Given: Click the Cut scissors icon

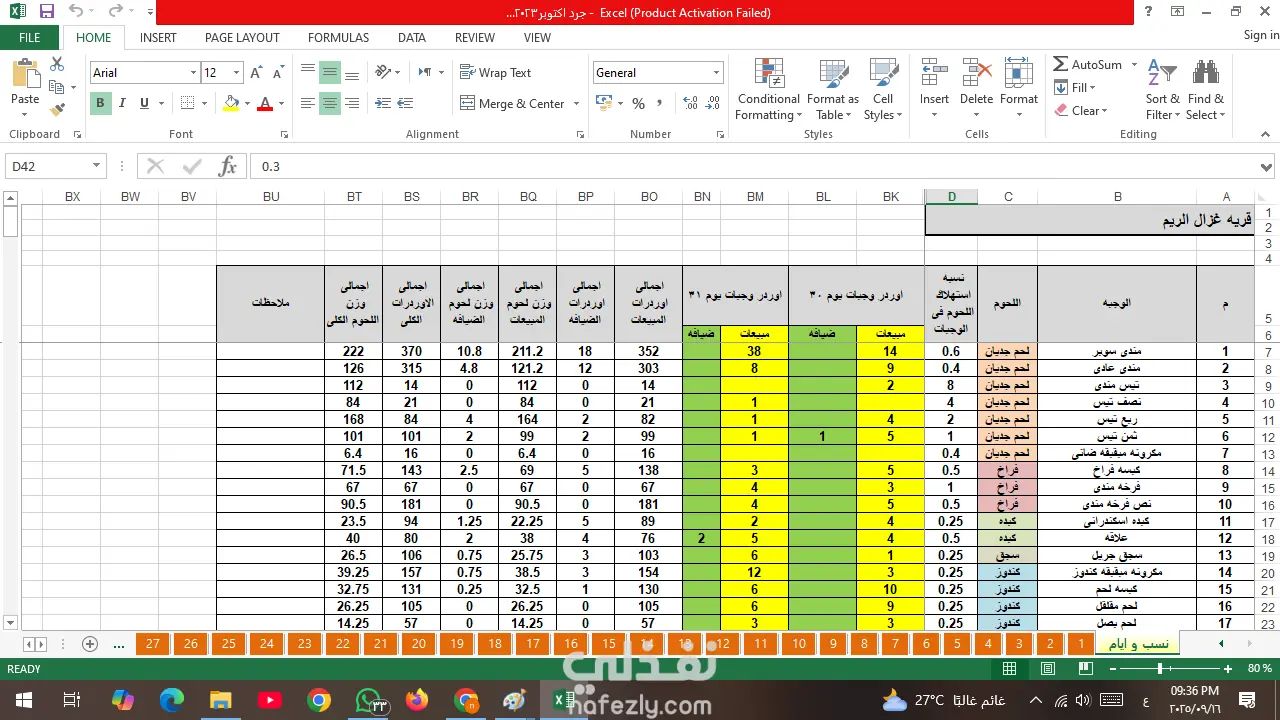Looking at the screenshot, I should 57,65.
